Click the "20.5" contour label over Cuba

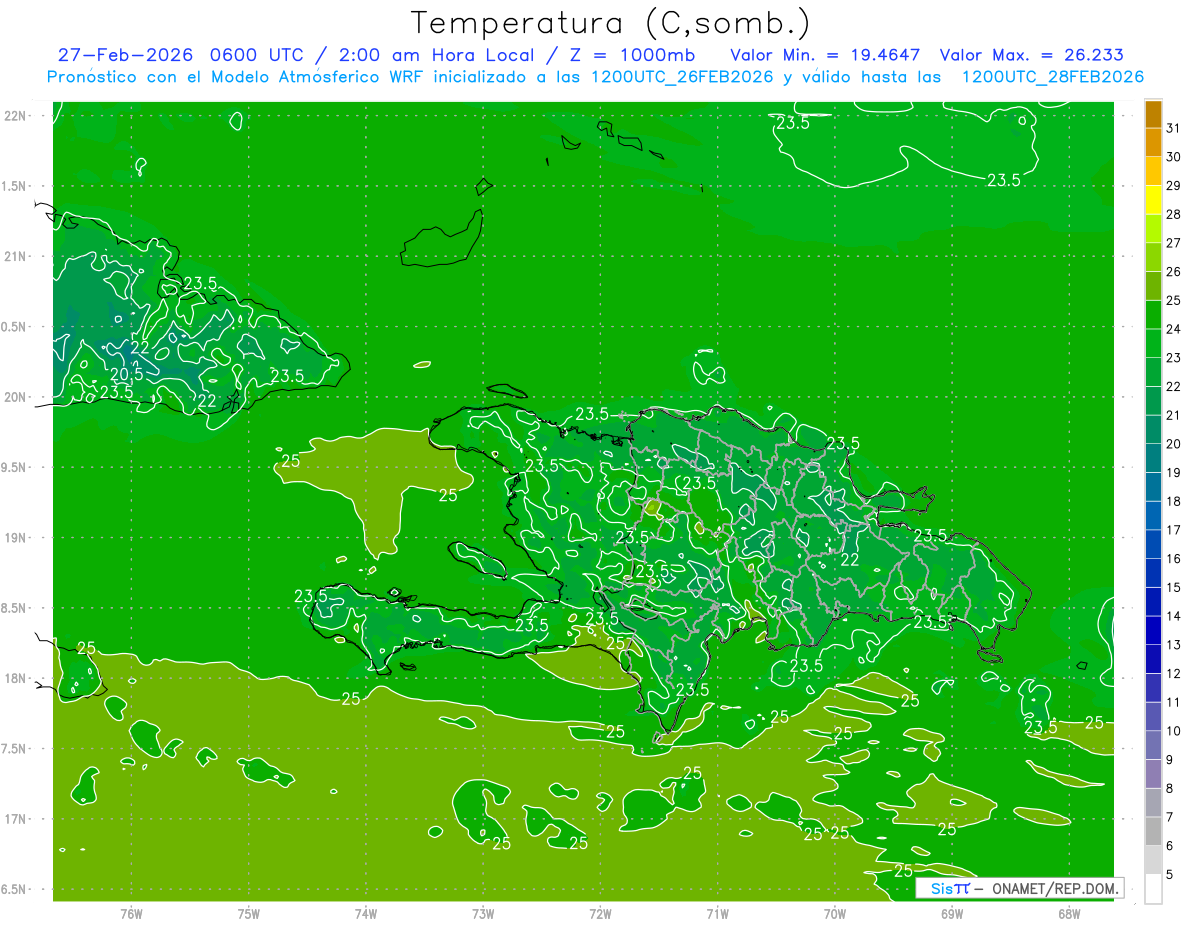pyautogui.click(x=126, y=374)
